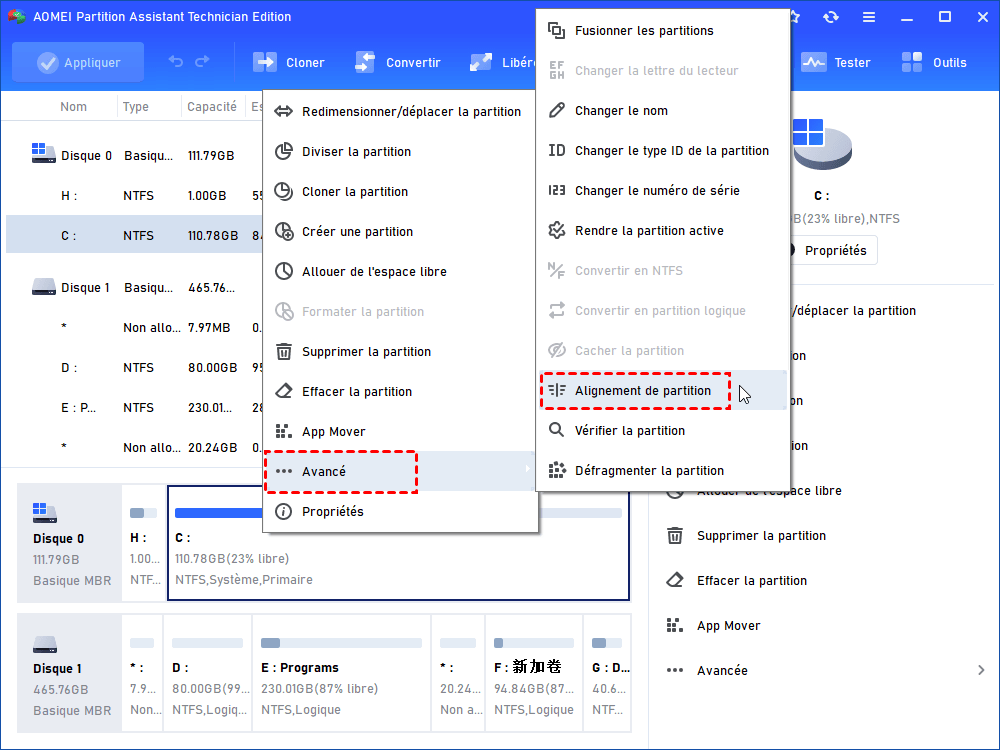Select the E: P... 230.01 partition row
The width and height of the screenshot is (1000, 750).
pos(134,408)
